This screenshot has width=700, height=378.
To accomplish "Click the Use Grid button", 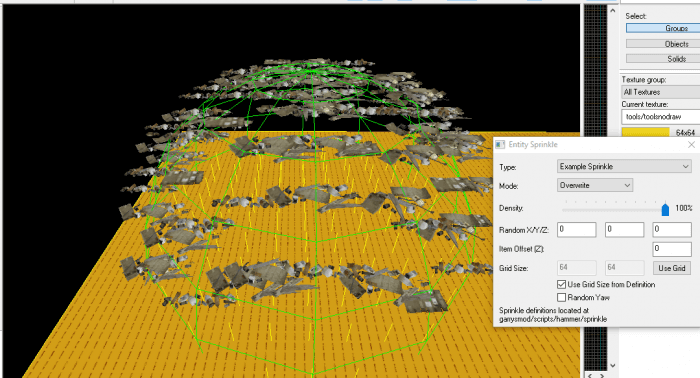I will [x=672, y=268].
